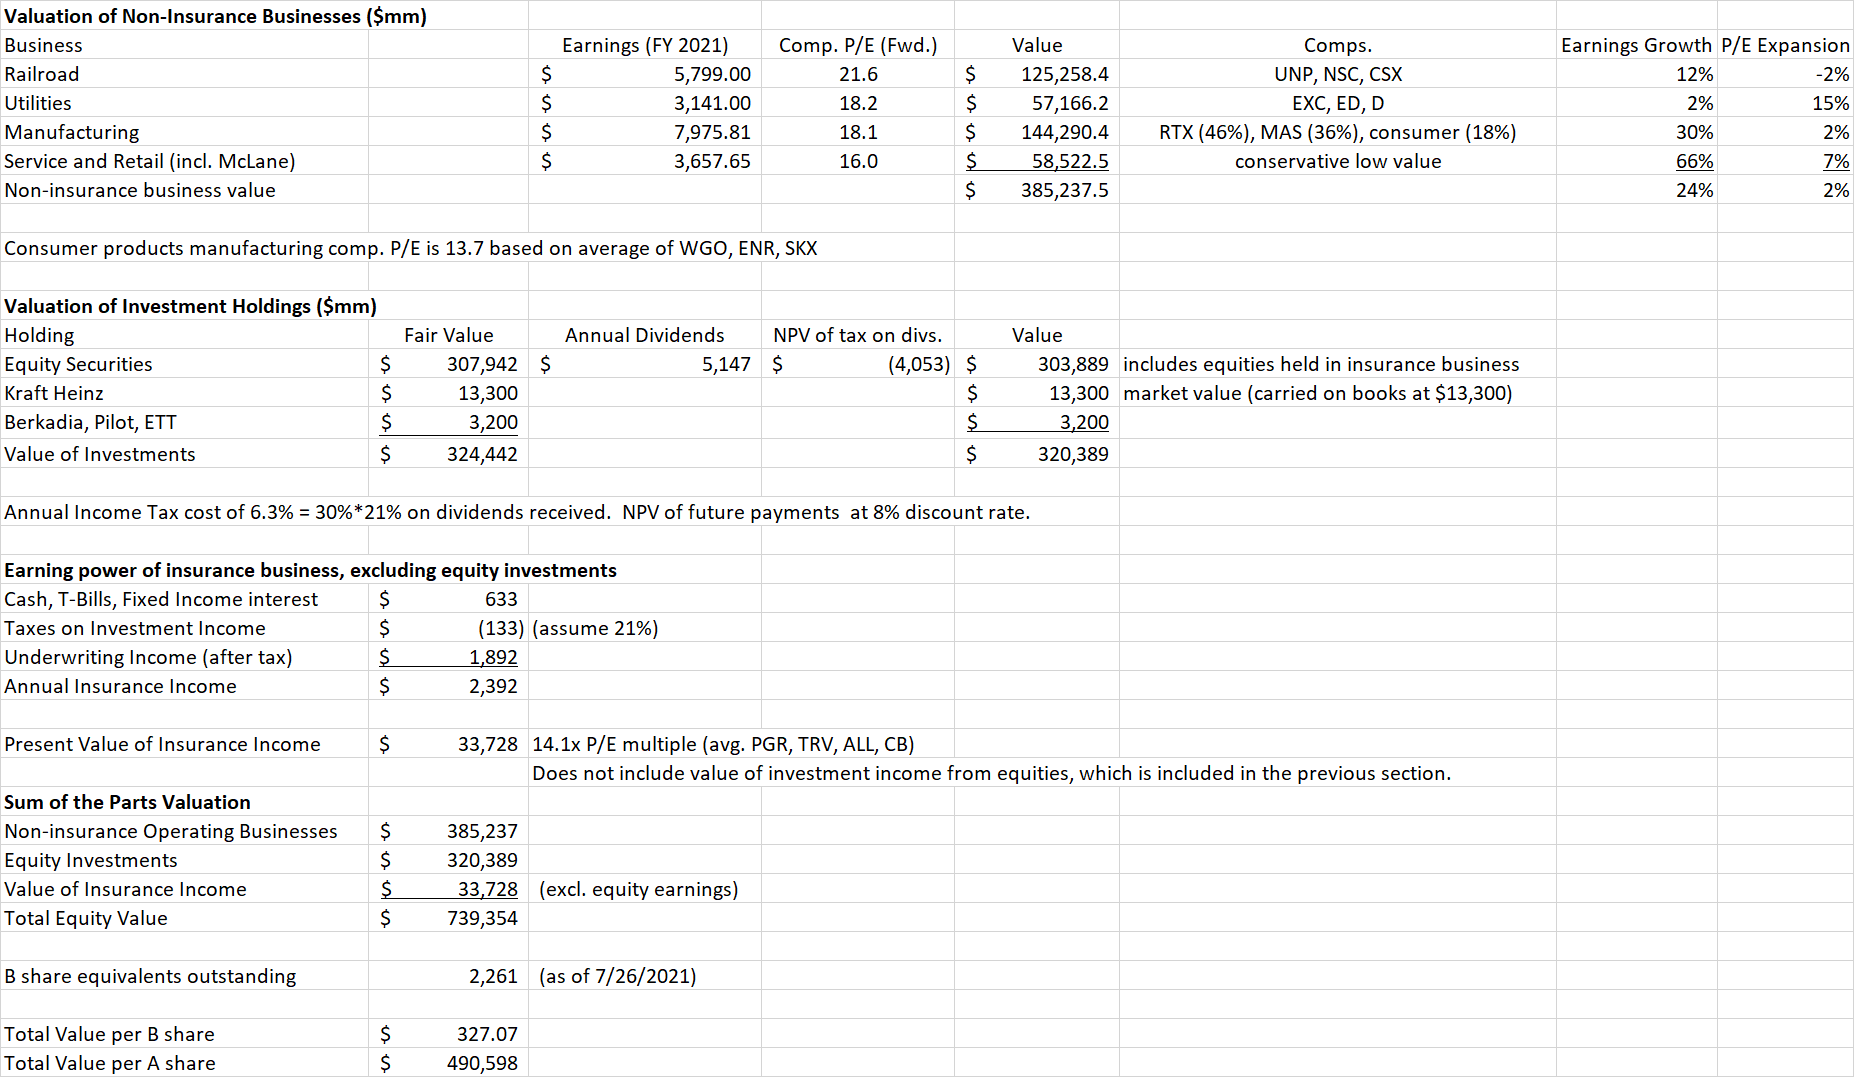
Task: Click B share equivalents value 2,261
Action: pyautogui.click(x=493, y=976)
